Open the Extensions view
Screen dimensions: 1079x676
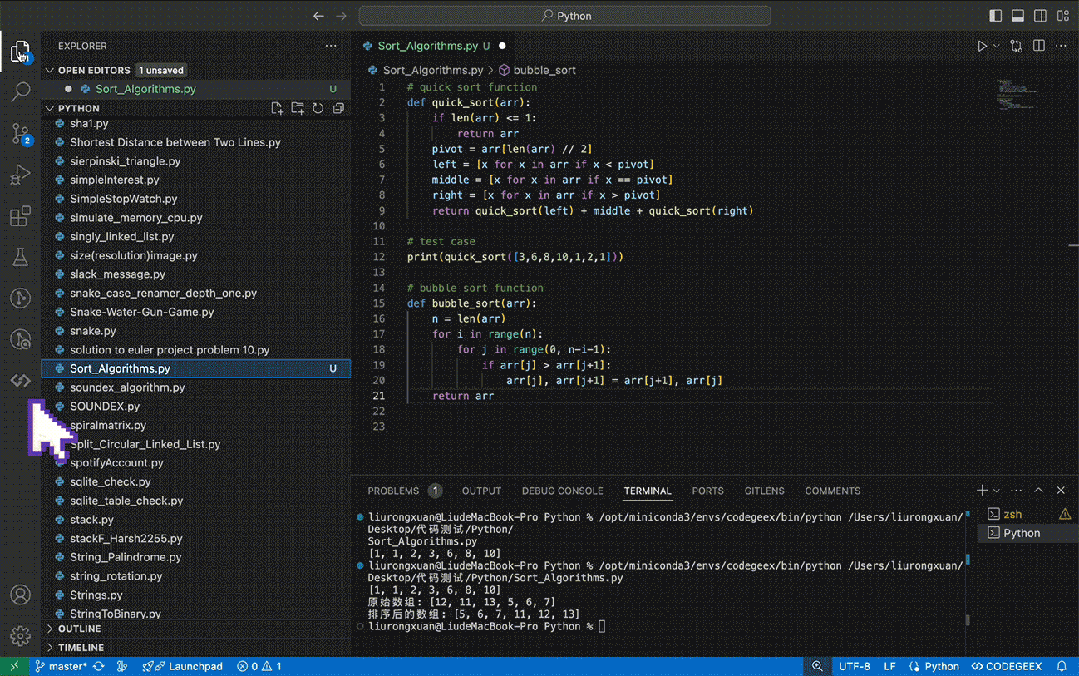(x=20, y=217)
